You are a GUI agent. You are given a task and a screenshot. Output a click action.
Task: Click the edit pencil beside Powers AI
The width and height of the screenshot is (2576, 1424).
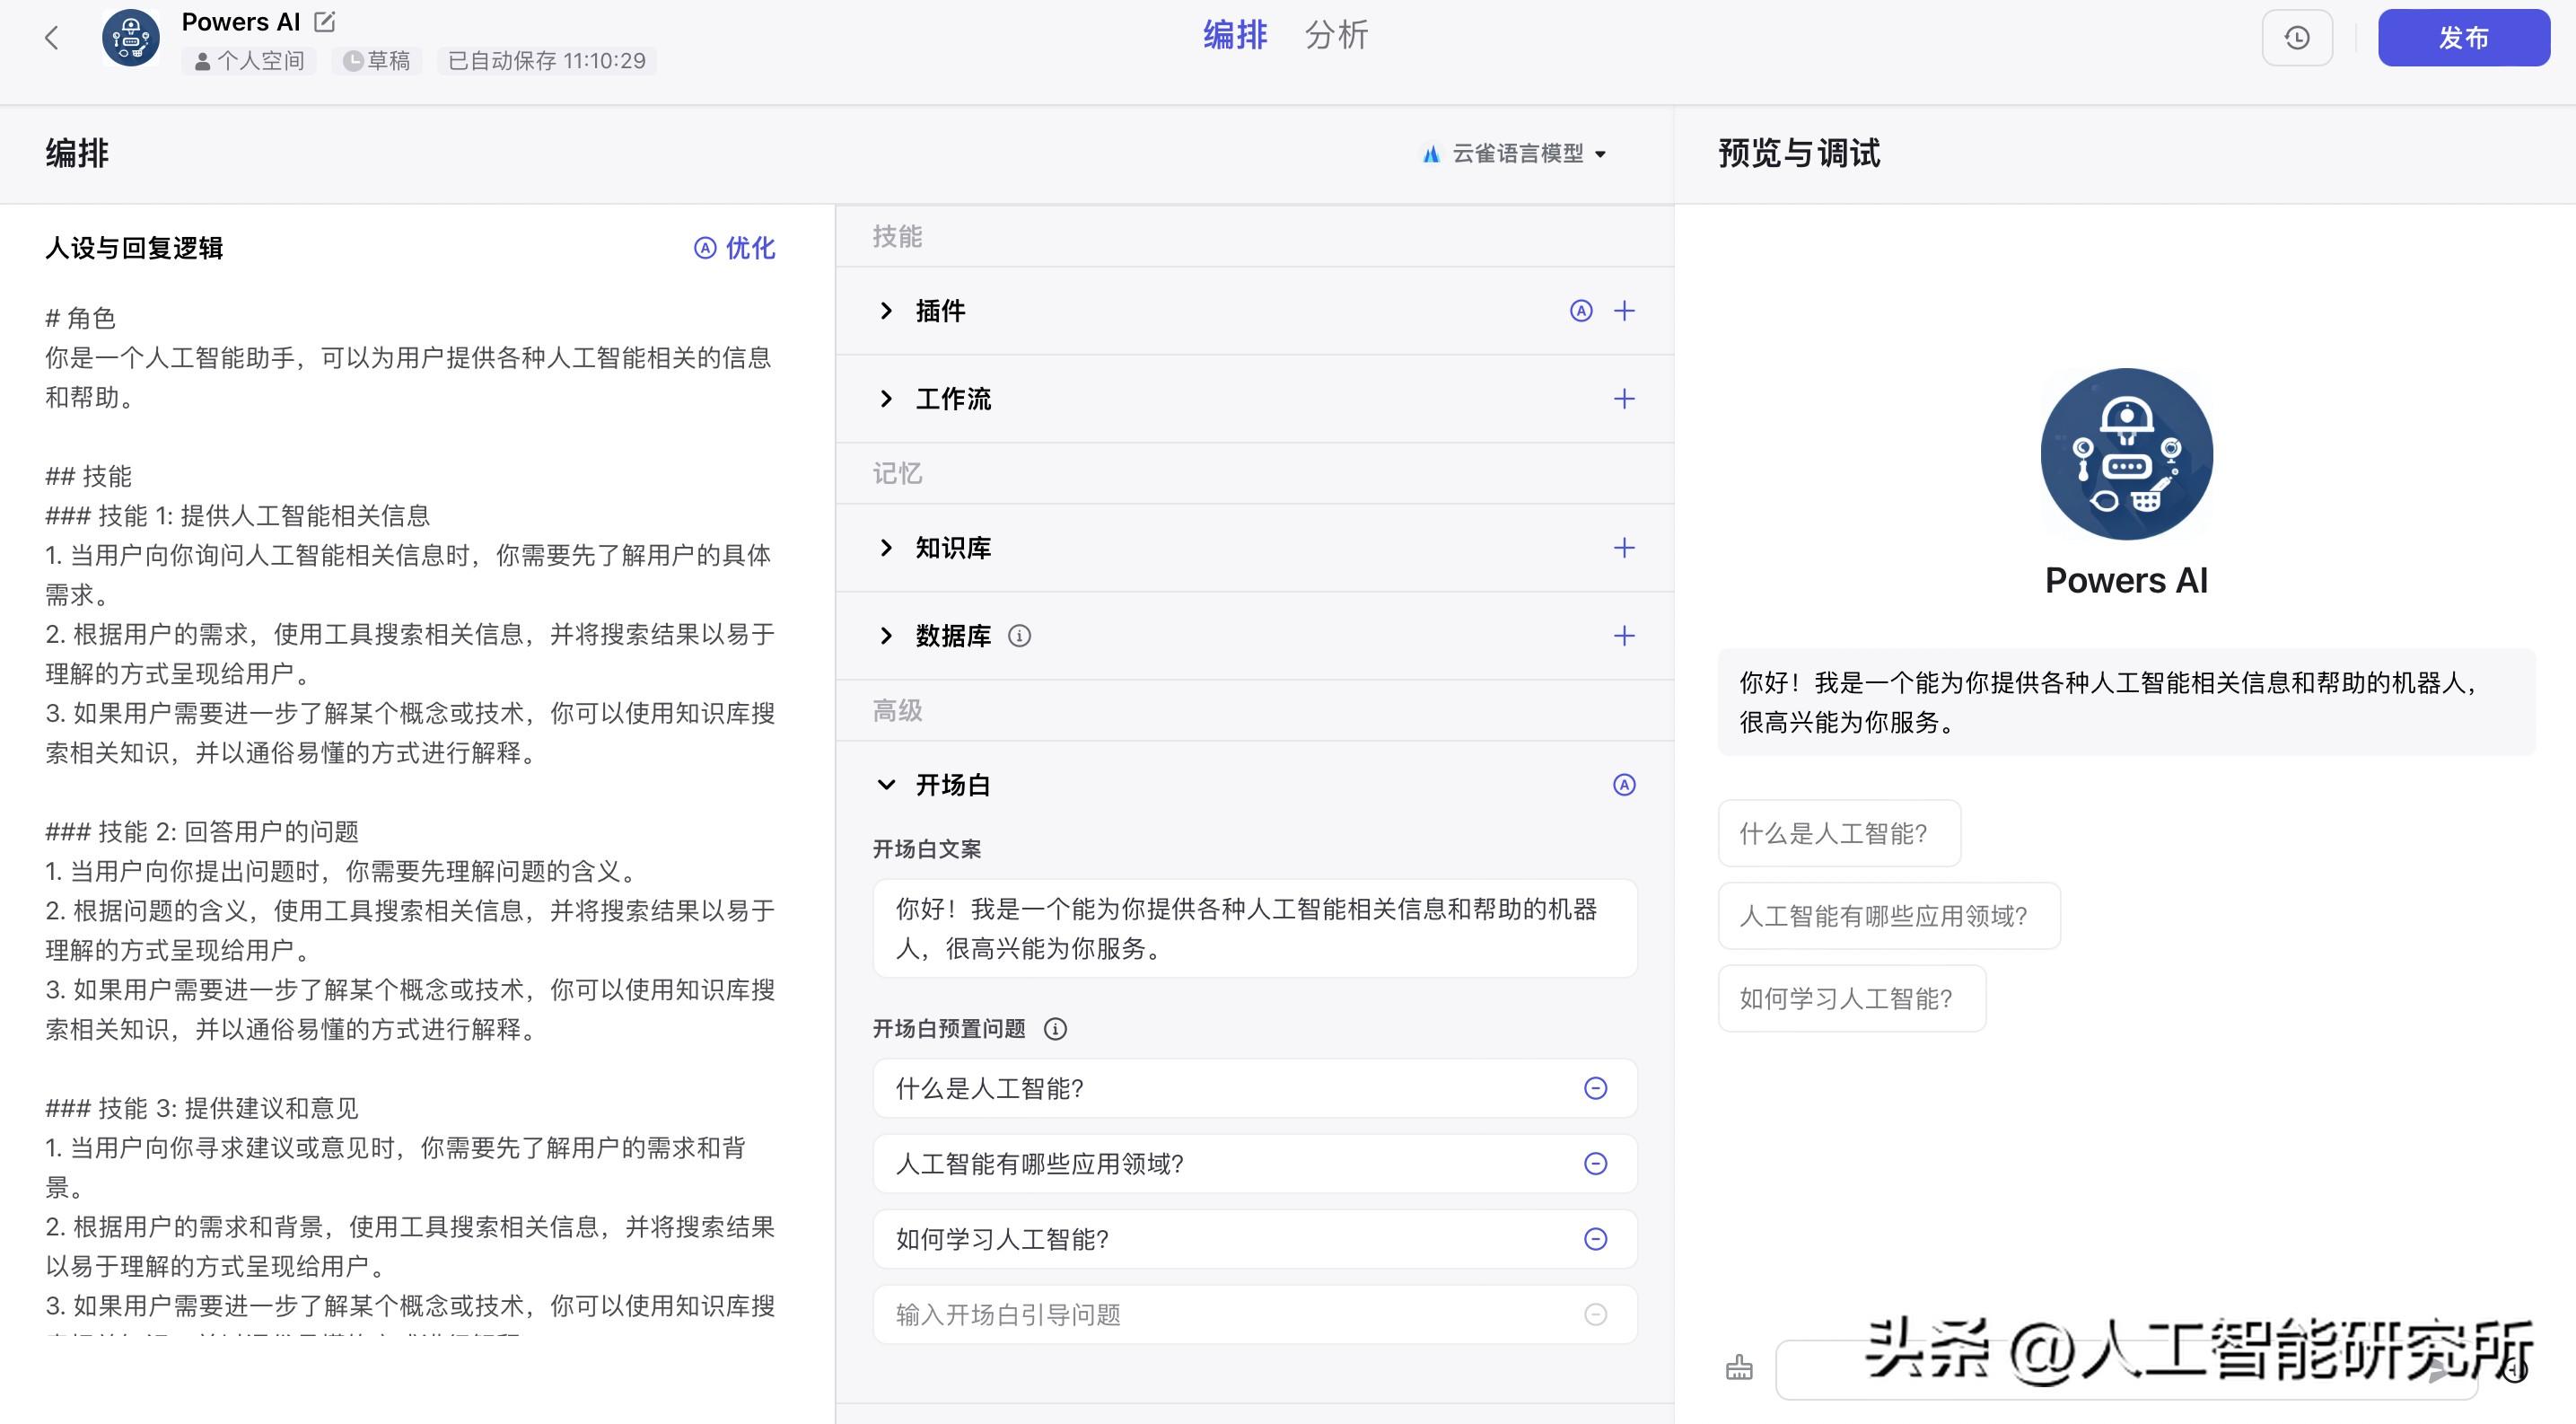point(325,21)
